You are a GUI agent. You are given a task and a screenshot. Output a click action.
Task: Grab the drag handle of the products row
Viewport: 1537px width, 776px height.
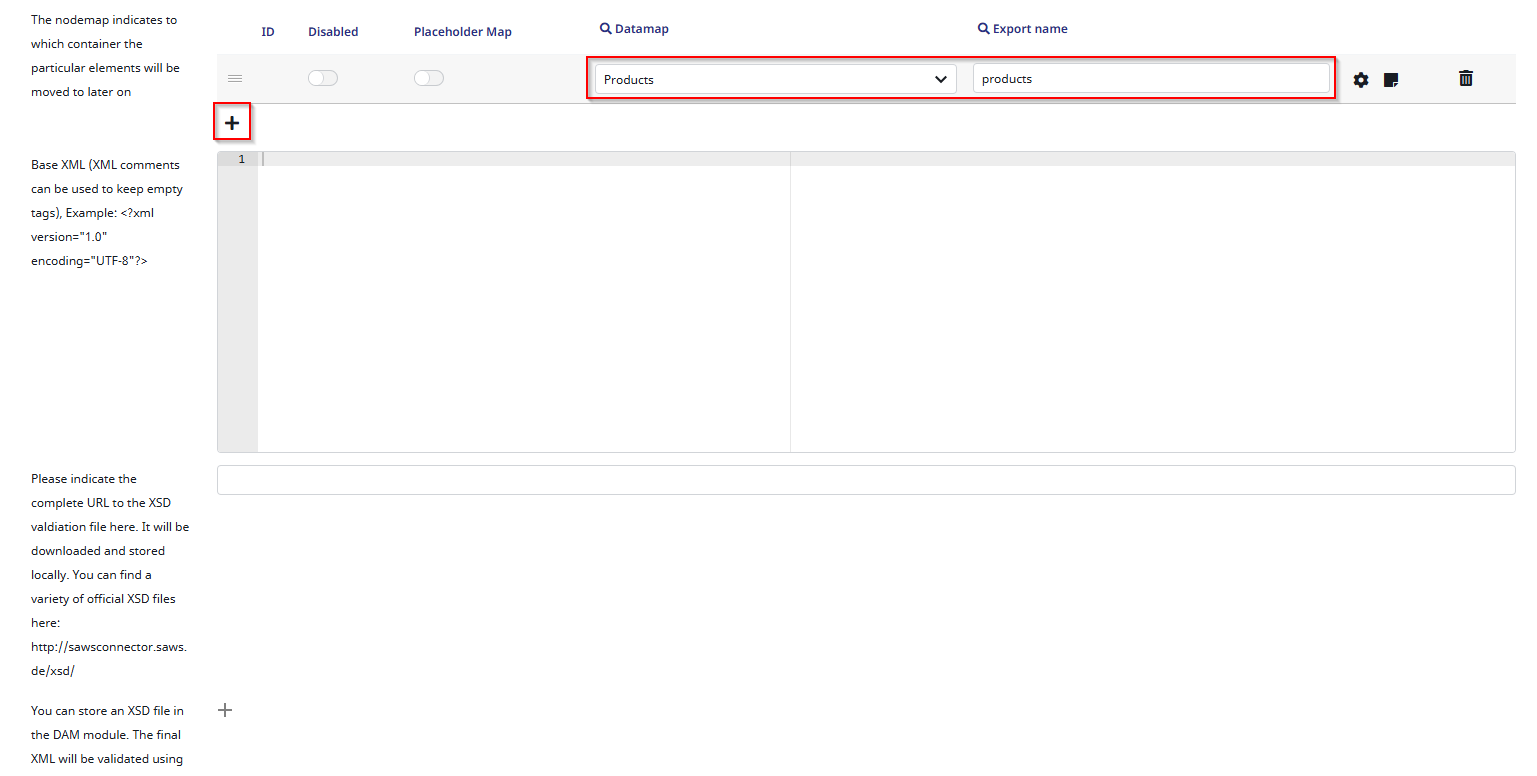click(235, 78)
